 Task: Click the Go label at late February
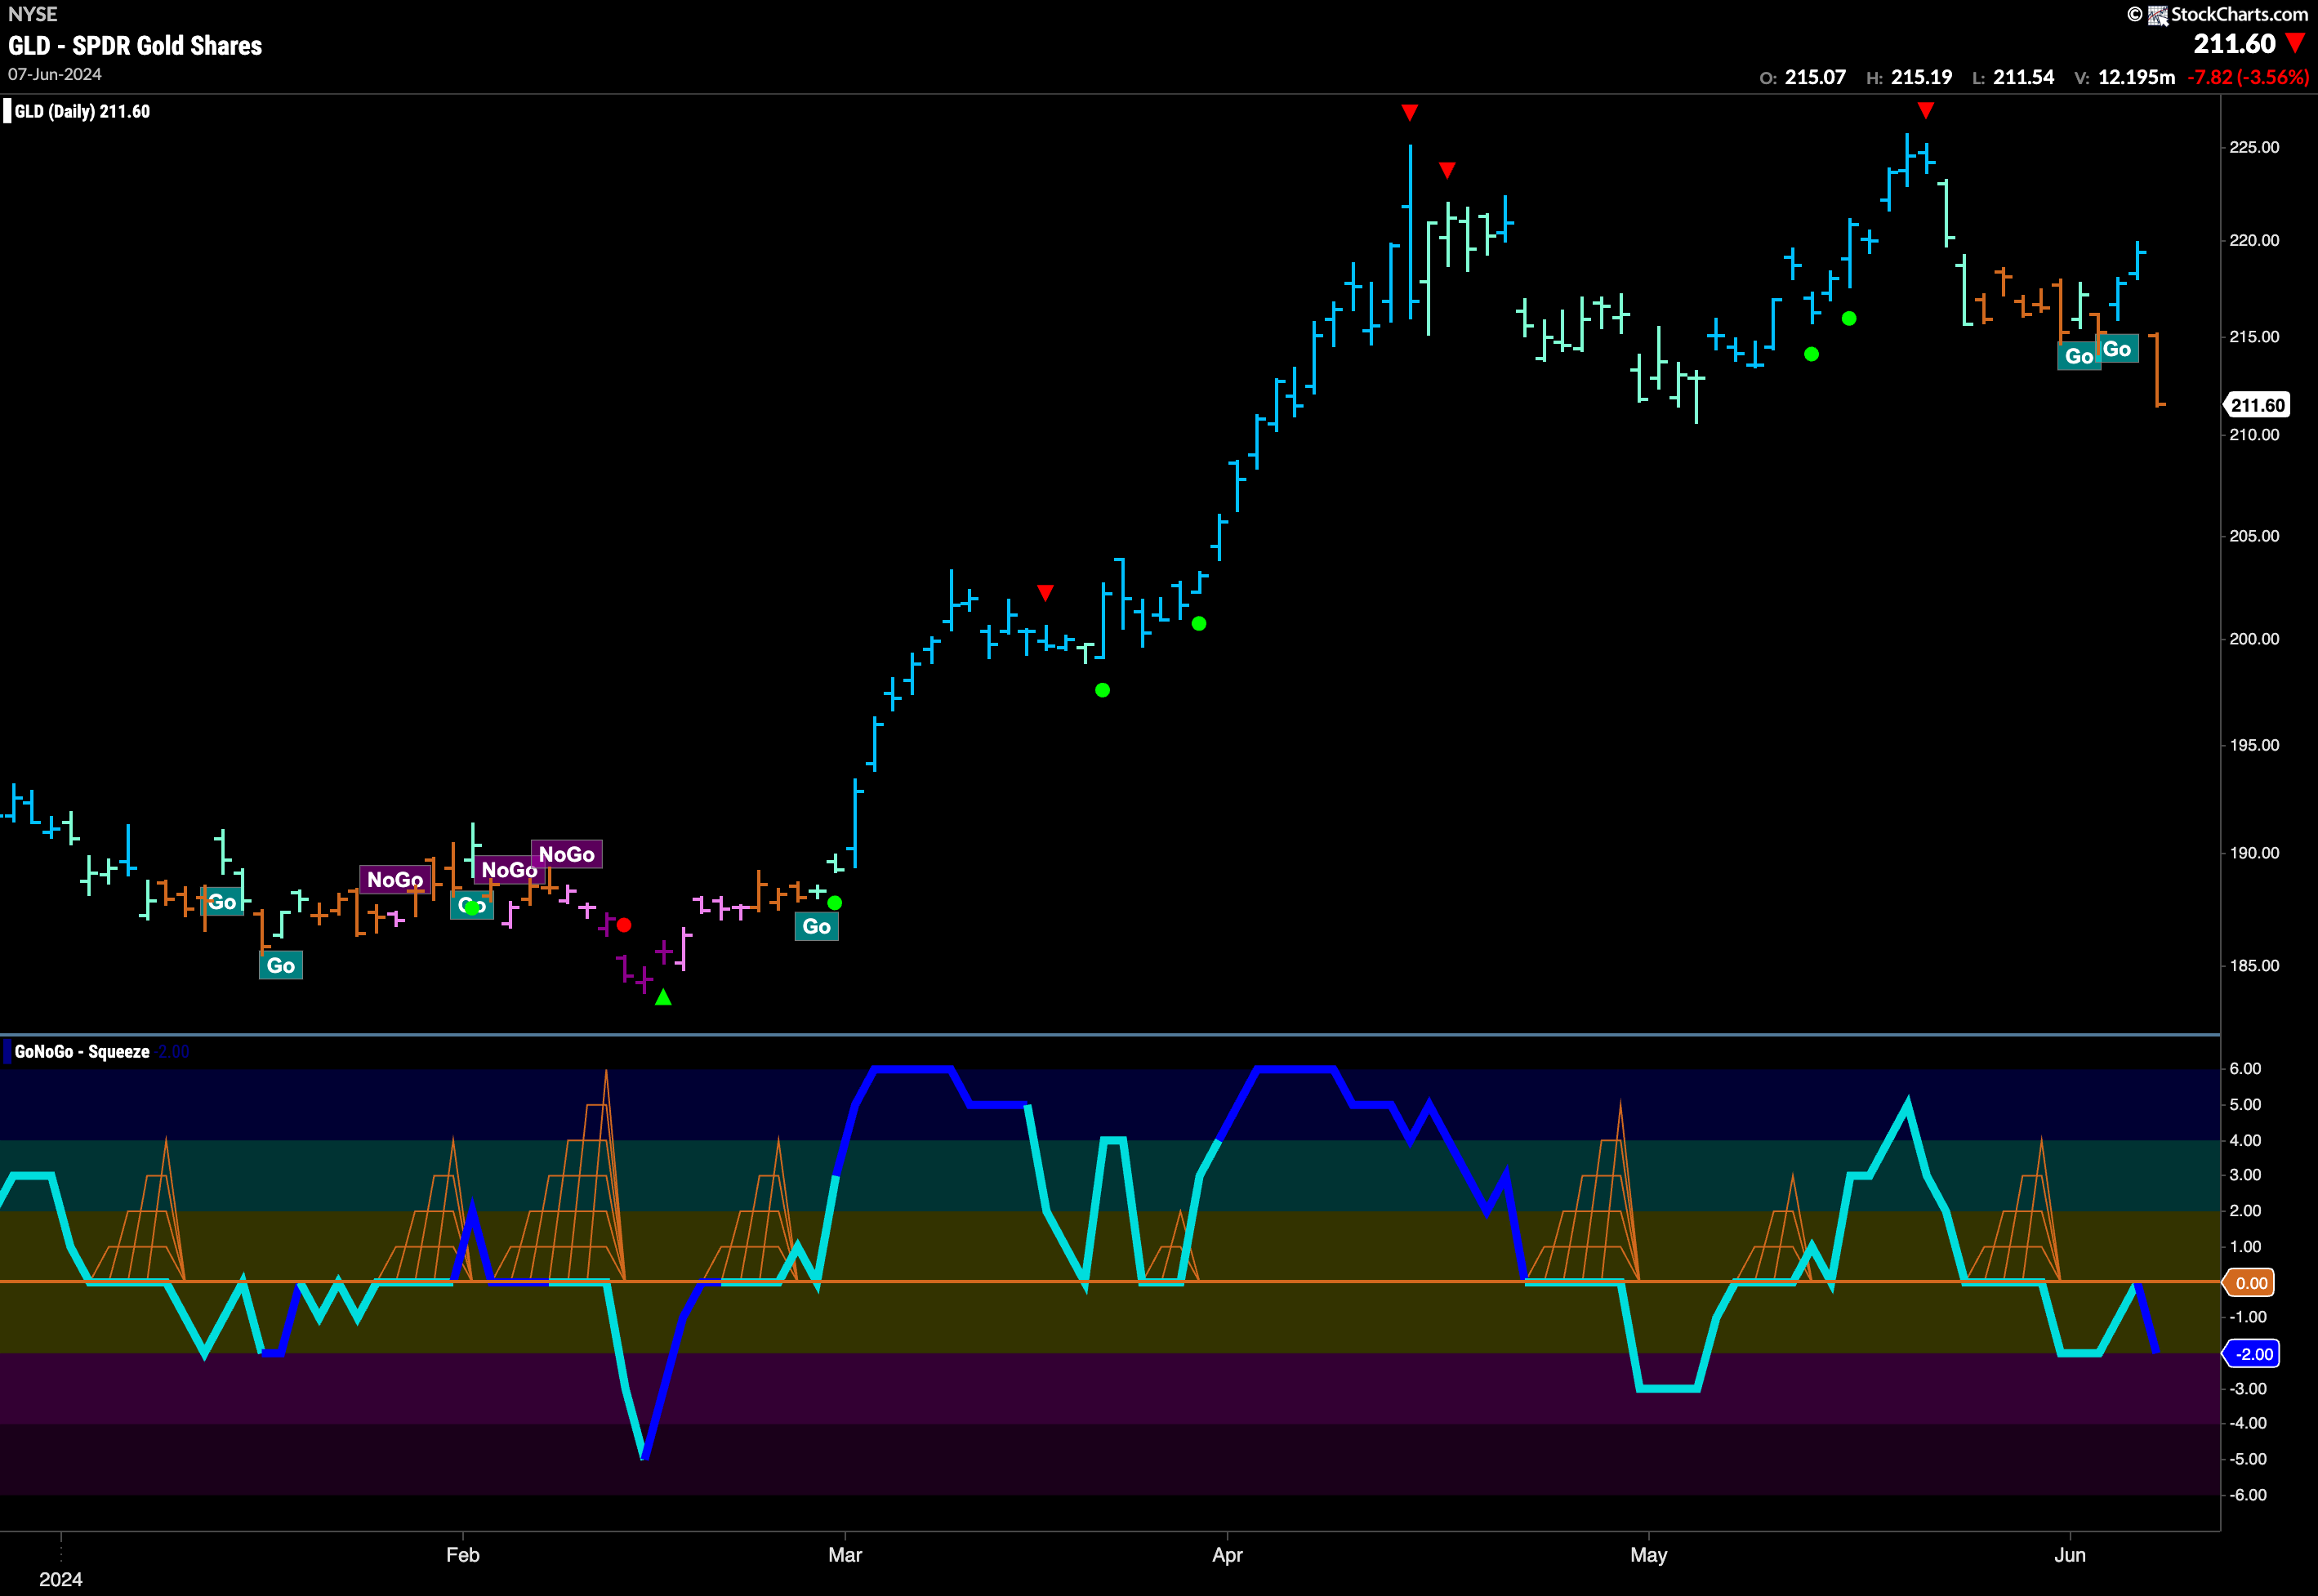coord(817,927)
